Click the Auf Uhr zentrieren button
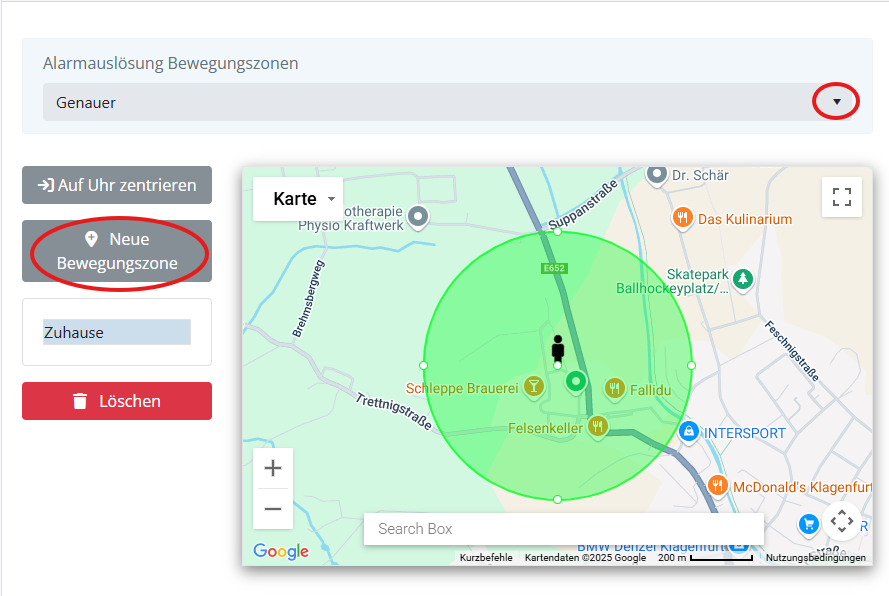Viewport: 889px width, 596px height. tap(117, 185)
